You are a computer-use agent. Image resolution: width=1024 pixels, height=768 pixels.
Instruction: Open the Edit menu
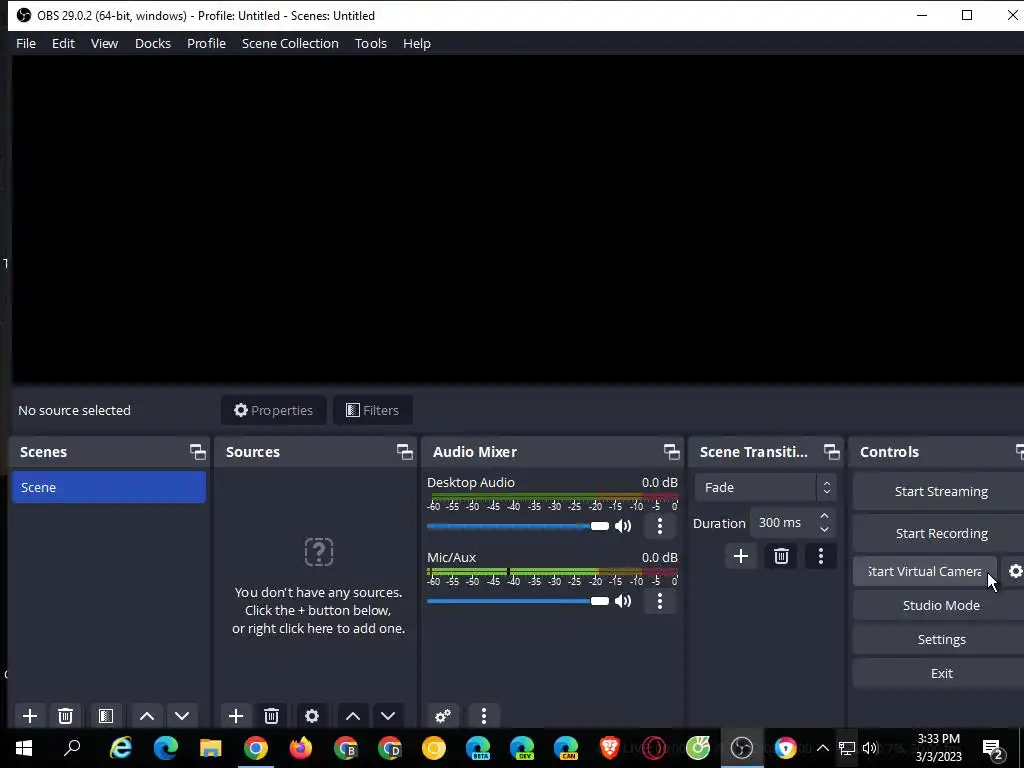(x=63, y=44)
